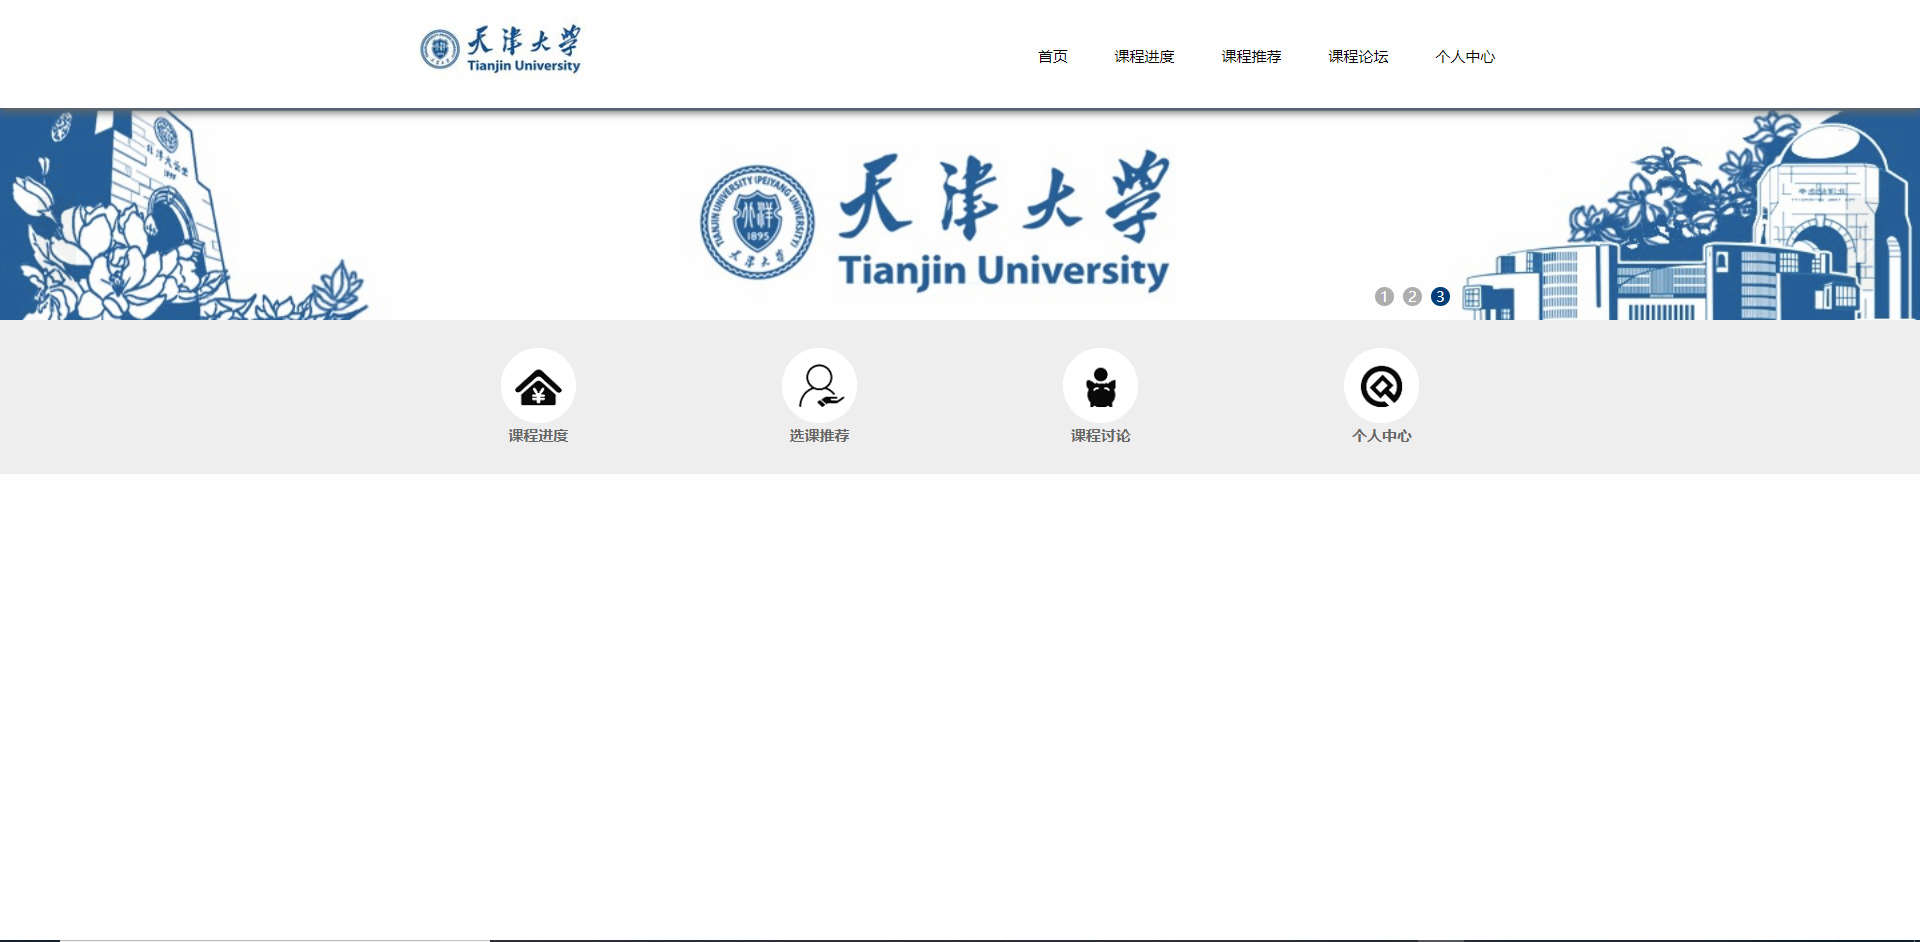Screen dimensions: 1920x942
Task: Open 课程论坛 in the top menu
Action: [x=1358, y=57]
